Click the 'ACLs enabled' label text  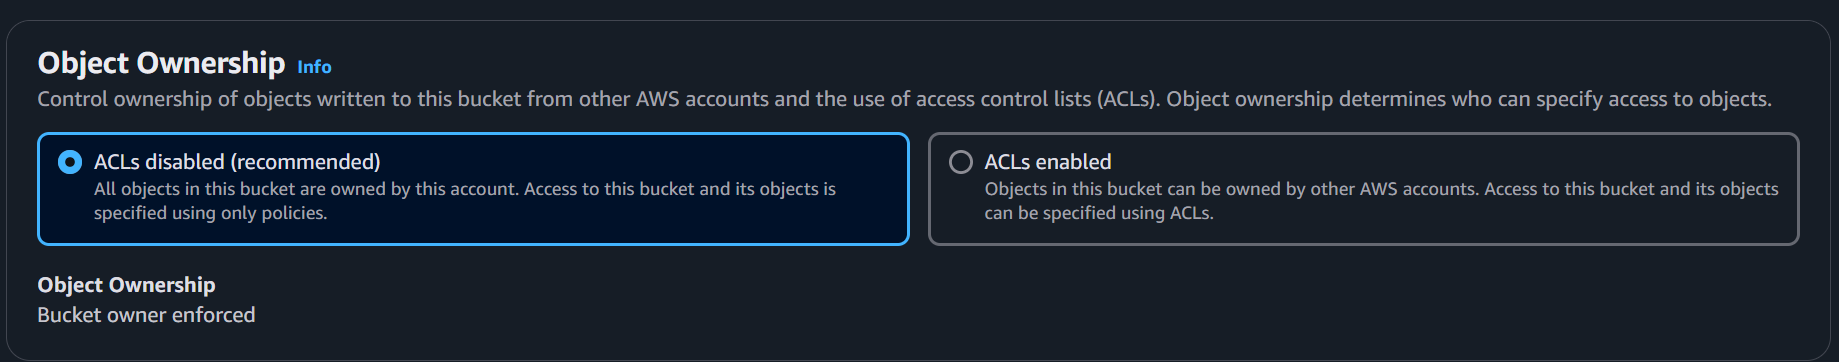1048,162
